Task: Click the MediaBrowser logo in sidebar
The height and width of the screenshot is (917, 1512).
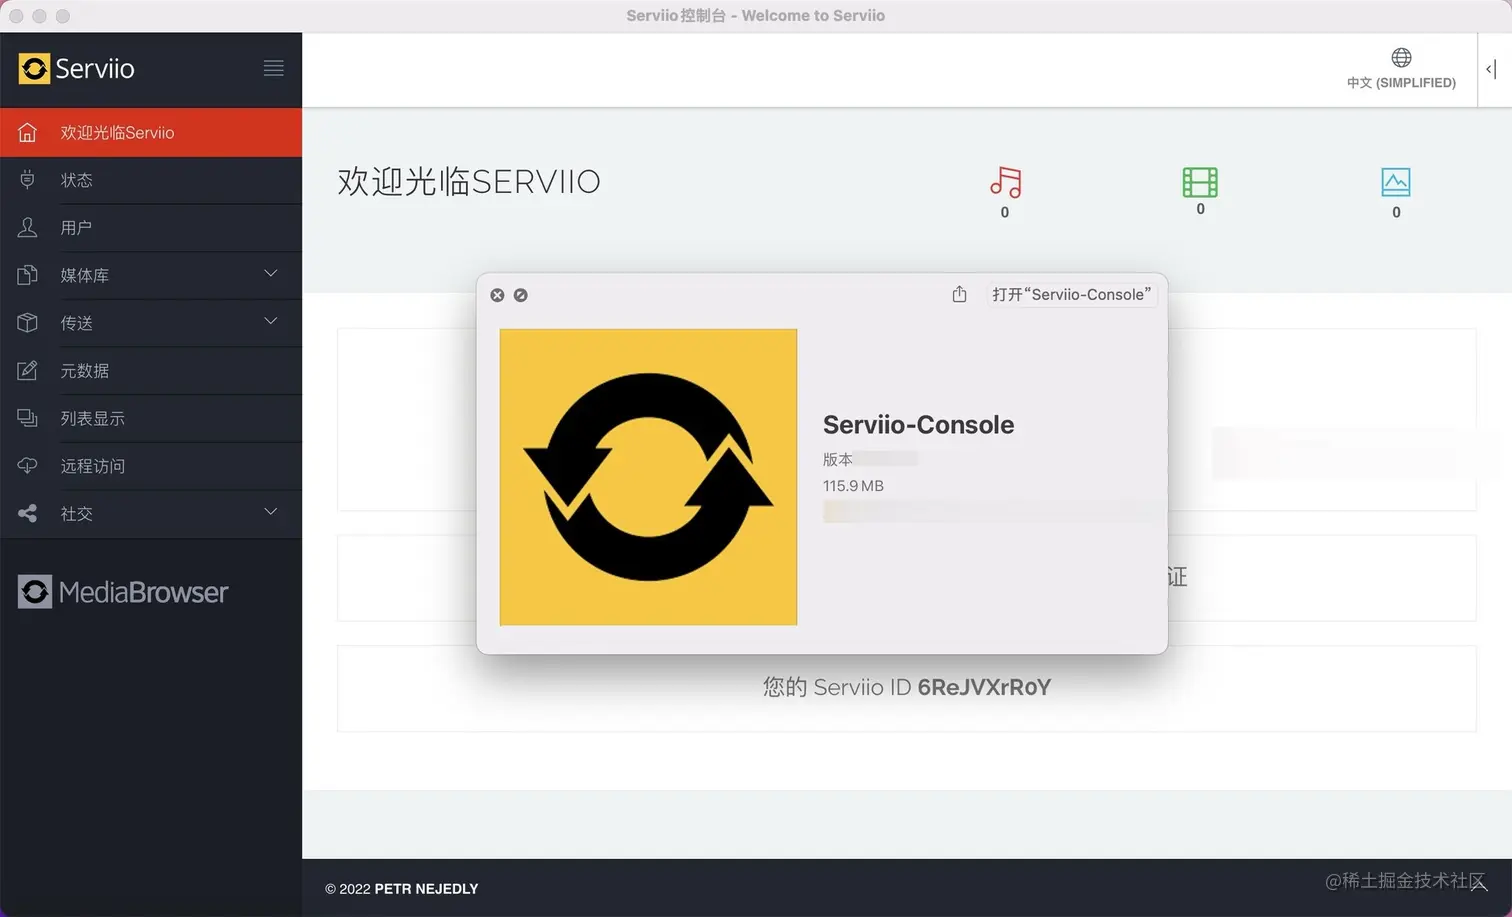Action: tap(123, 592)
